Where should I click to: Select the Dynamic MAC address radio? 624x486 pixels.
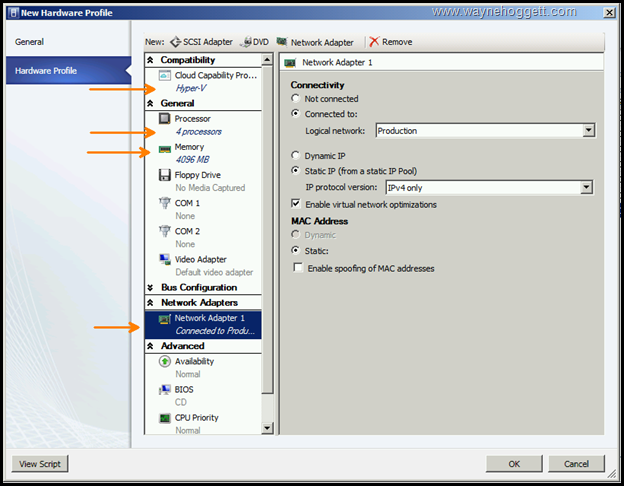[x=295, y=234]
